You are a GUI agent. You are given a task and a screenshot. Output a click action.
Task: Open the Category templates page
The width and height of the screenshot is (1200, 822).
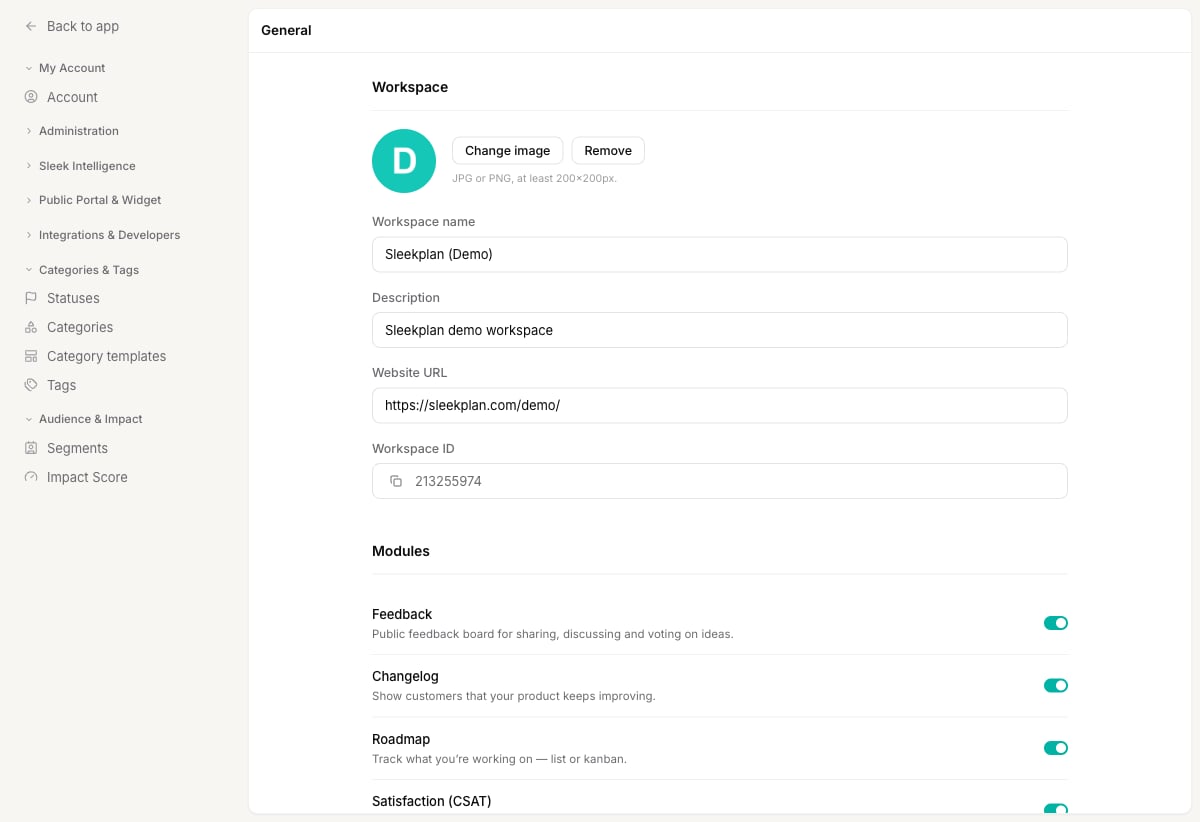coord(106,356)
